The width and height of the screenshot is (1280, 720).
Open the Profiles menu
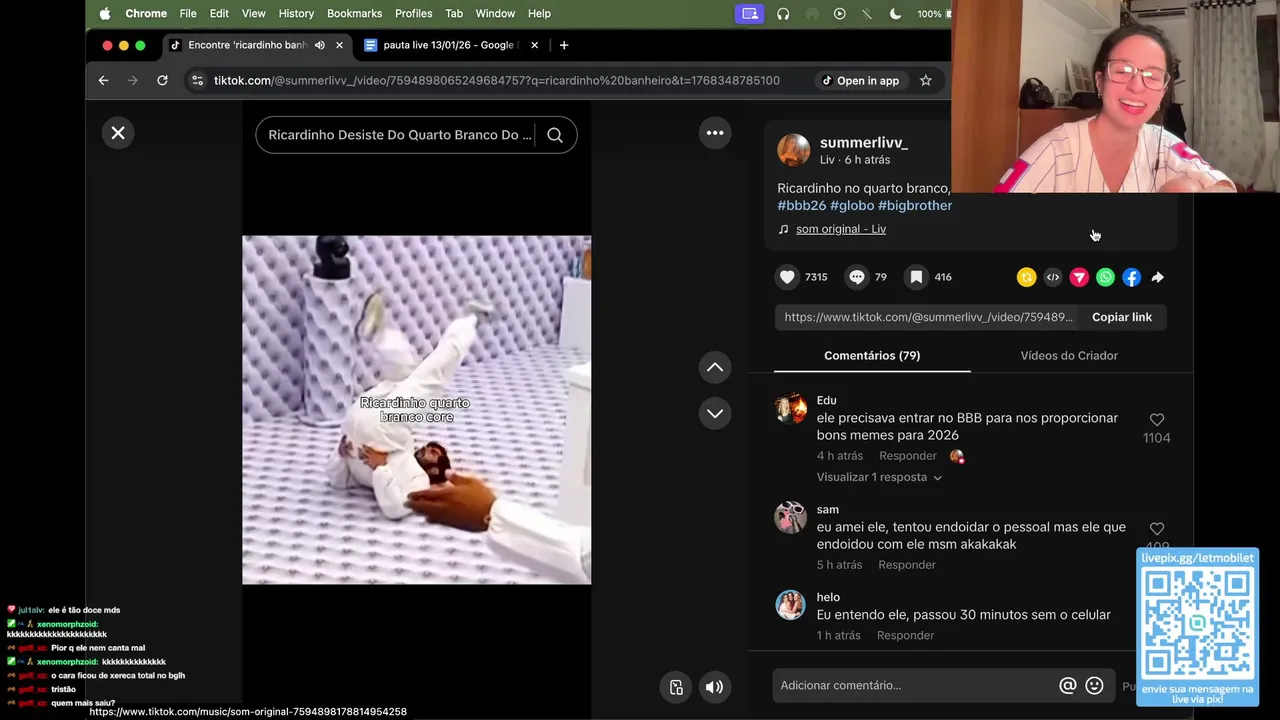413,14
